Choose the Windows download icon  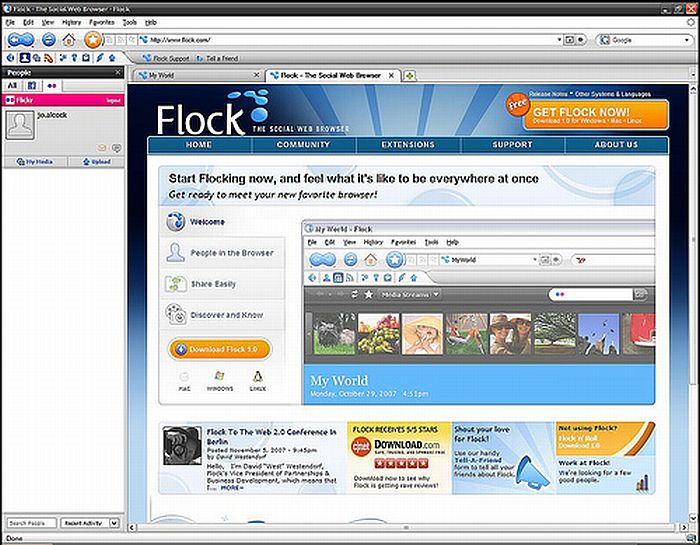[x=220, y=381]
